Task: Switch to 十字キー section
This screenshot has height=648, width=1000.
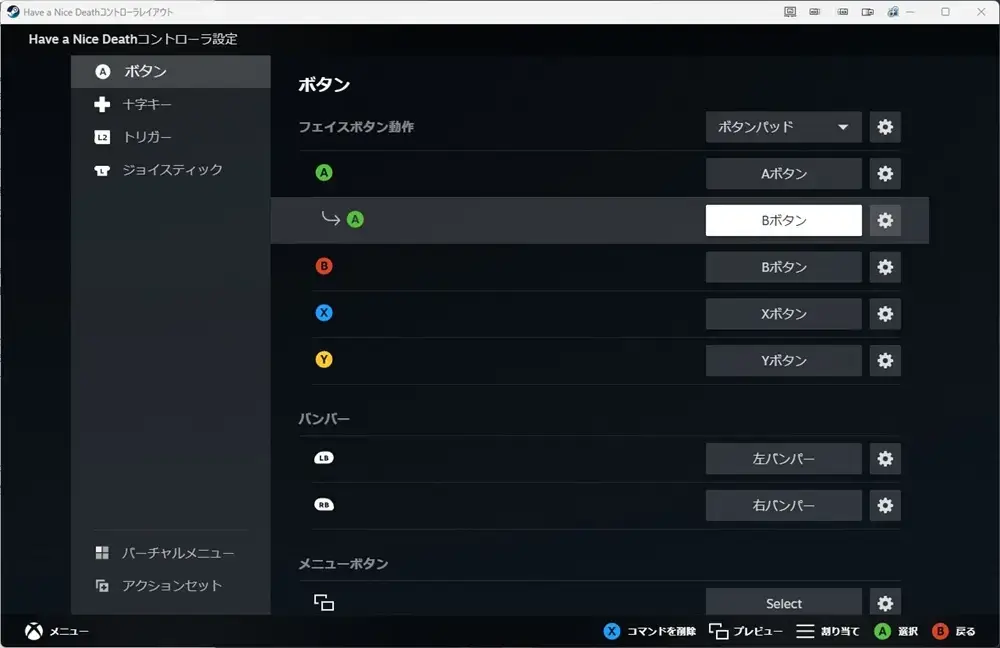Action: tap(171, 104)
